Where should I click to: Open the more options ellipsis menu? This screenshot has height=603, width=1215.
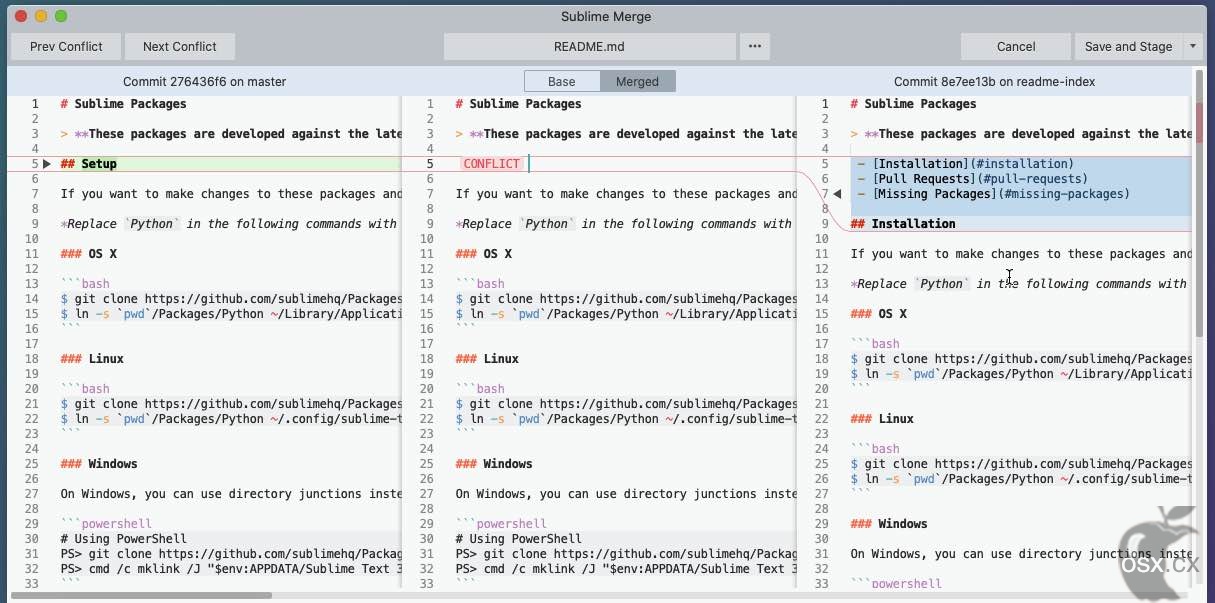(754, 46)
